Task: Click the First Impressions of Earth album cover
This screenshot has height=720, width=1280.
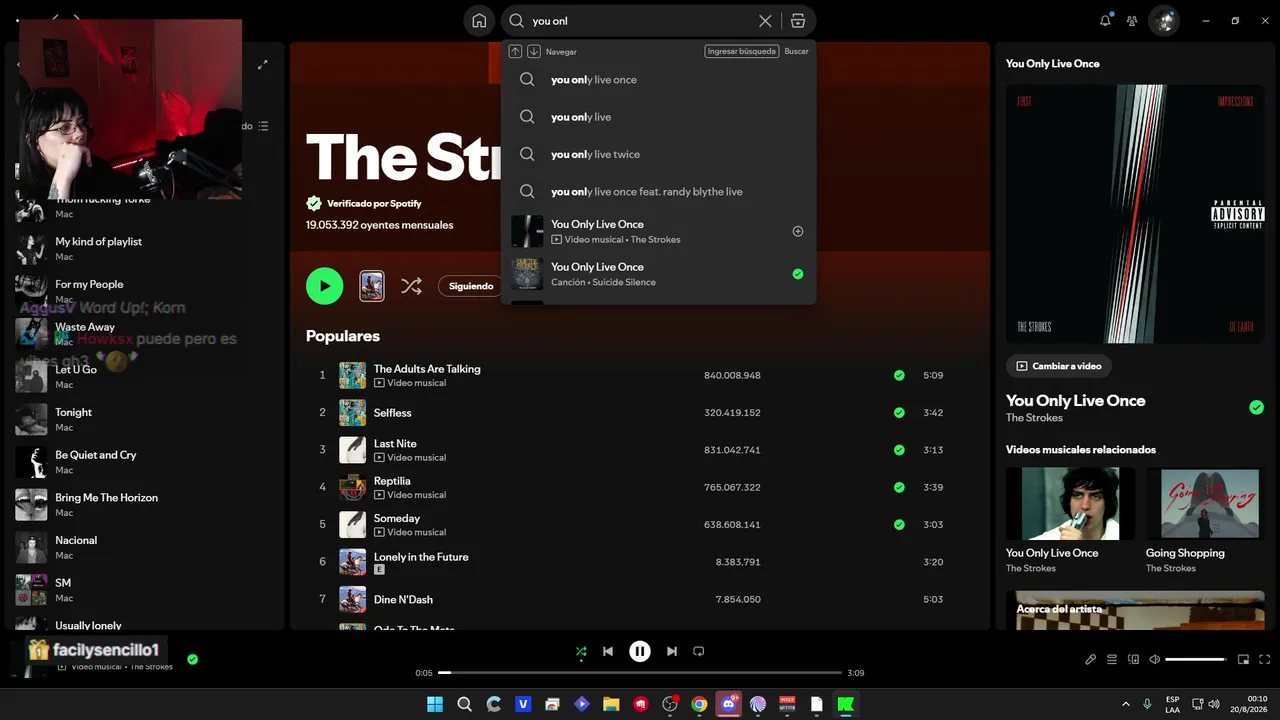Action: [x=1135, y=213]
